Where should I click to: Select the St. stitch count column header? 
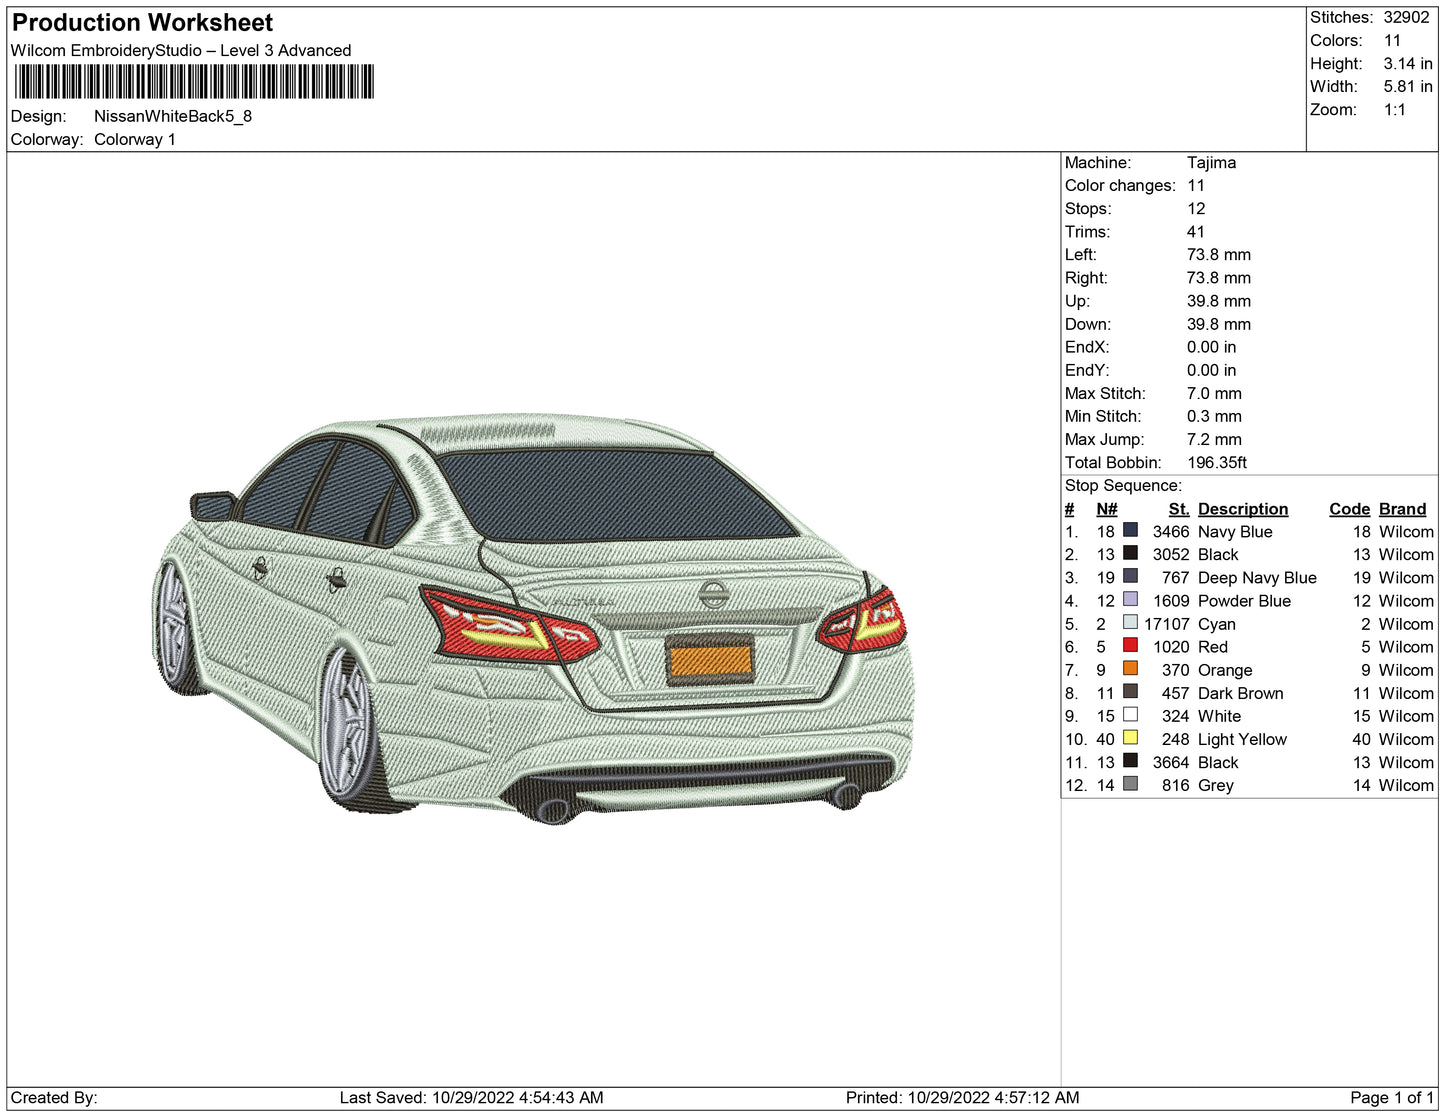[x=1178, y=509]
